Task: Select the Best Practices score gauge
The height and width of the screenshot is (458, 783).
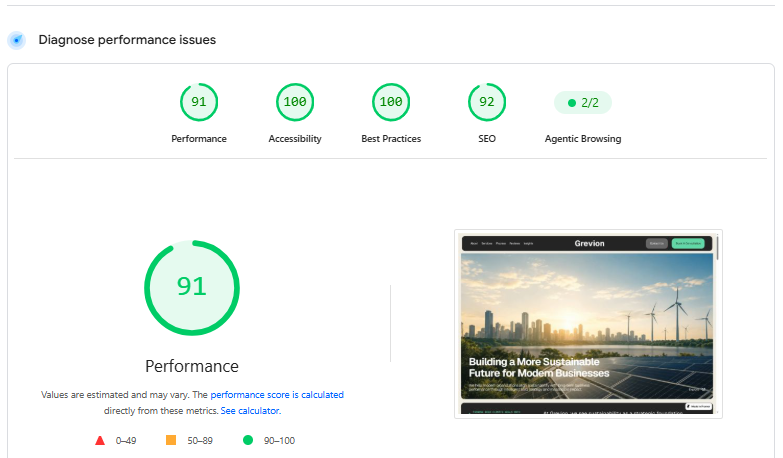Action: click(391, 102)
